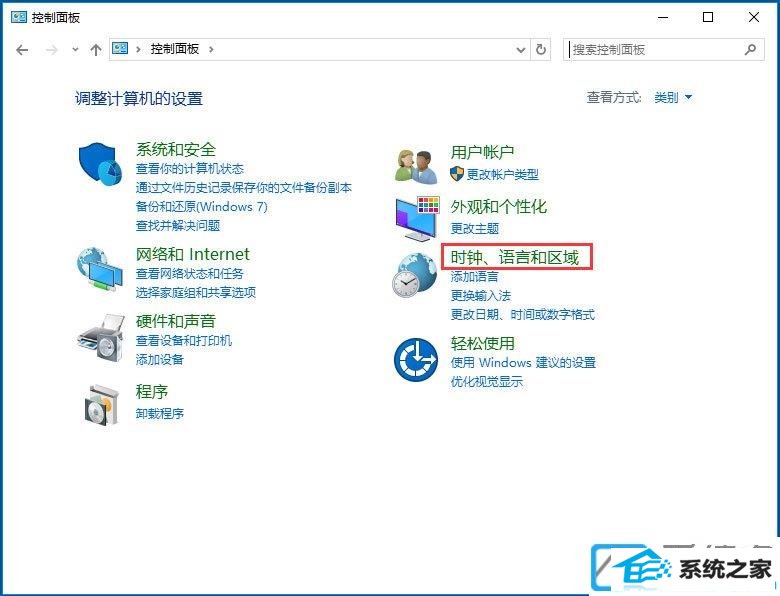Click the Hardware and Sound printer icon
This screenshot has width=780, height=596.
pyautogui.click(x=101, y=338)
